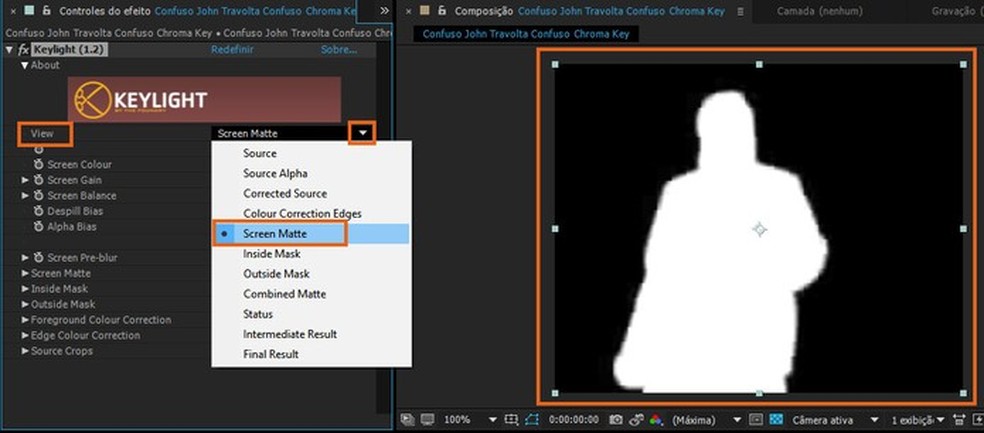Click the snapshot camera icon
Screen dimensions: 984x433
(617, 419)
